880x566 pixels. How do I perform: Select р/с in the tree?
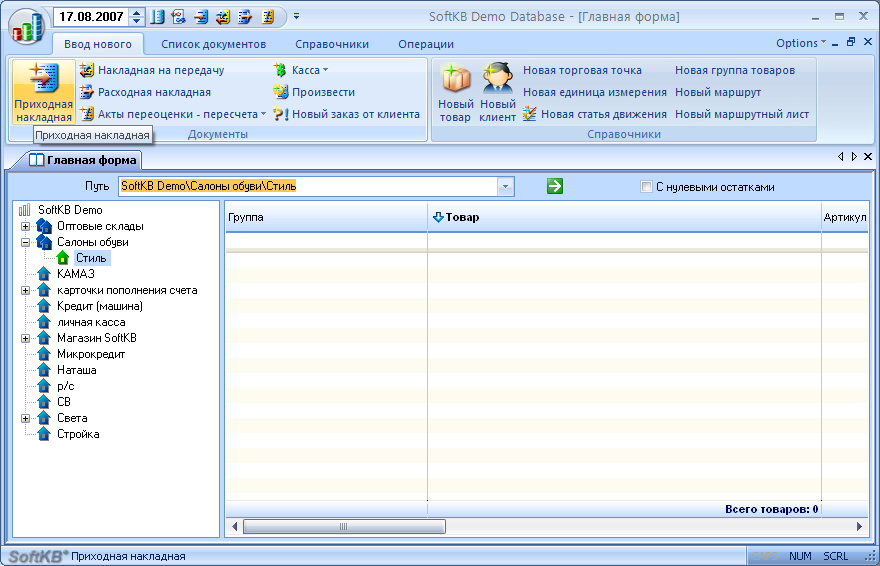tap(65, 386)
